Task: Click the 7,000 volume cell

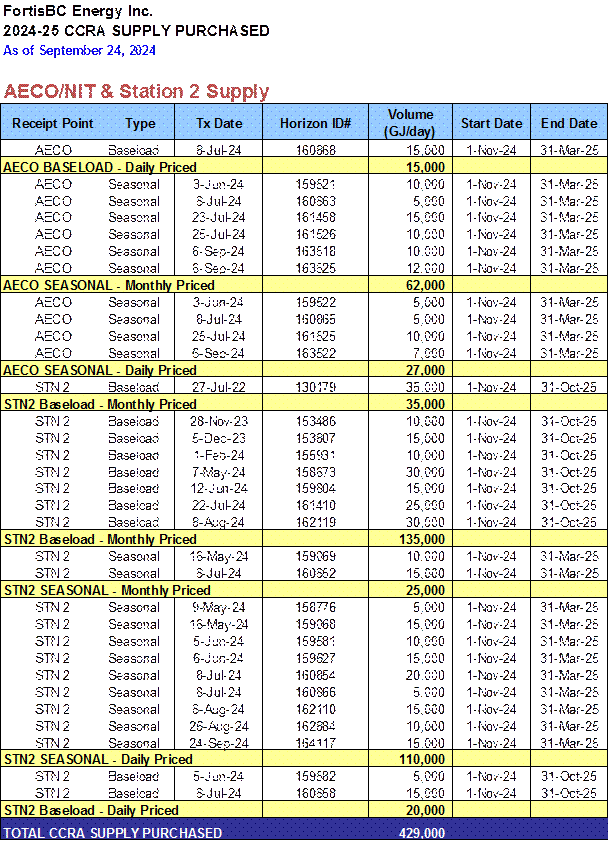Action: [428, 353]
